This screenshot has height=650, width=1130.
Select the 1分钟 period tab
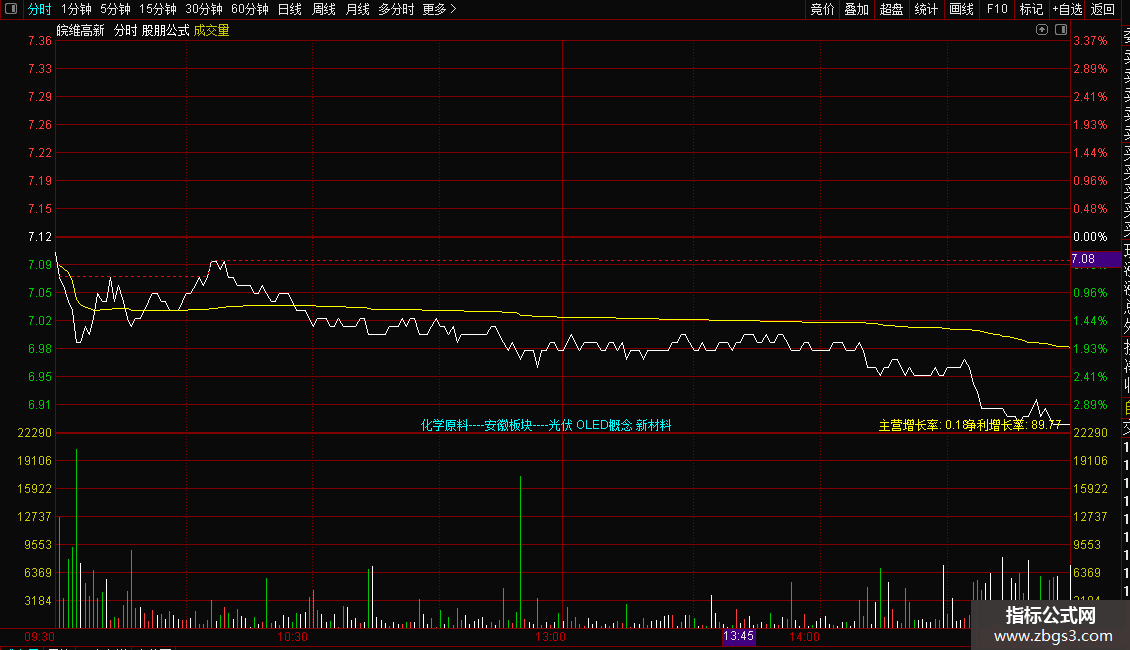(x=76, y=9)
